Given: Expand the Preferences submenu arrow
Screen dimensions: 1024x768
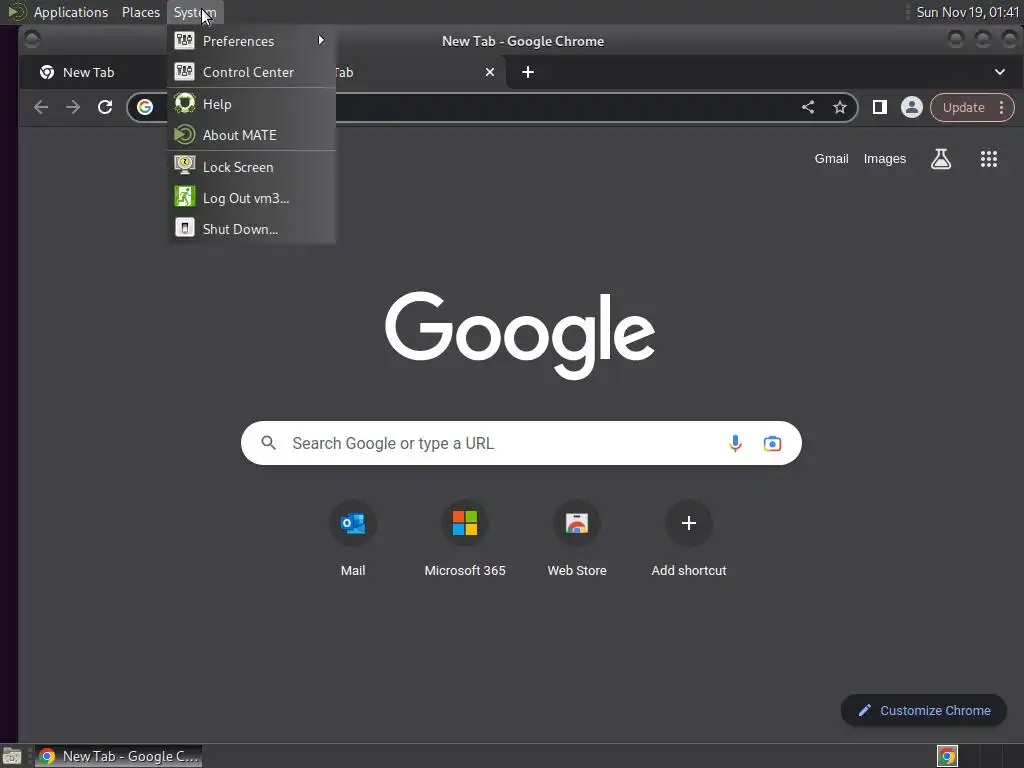Looking at the screenshot, I should tap(321, 40).
